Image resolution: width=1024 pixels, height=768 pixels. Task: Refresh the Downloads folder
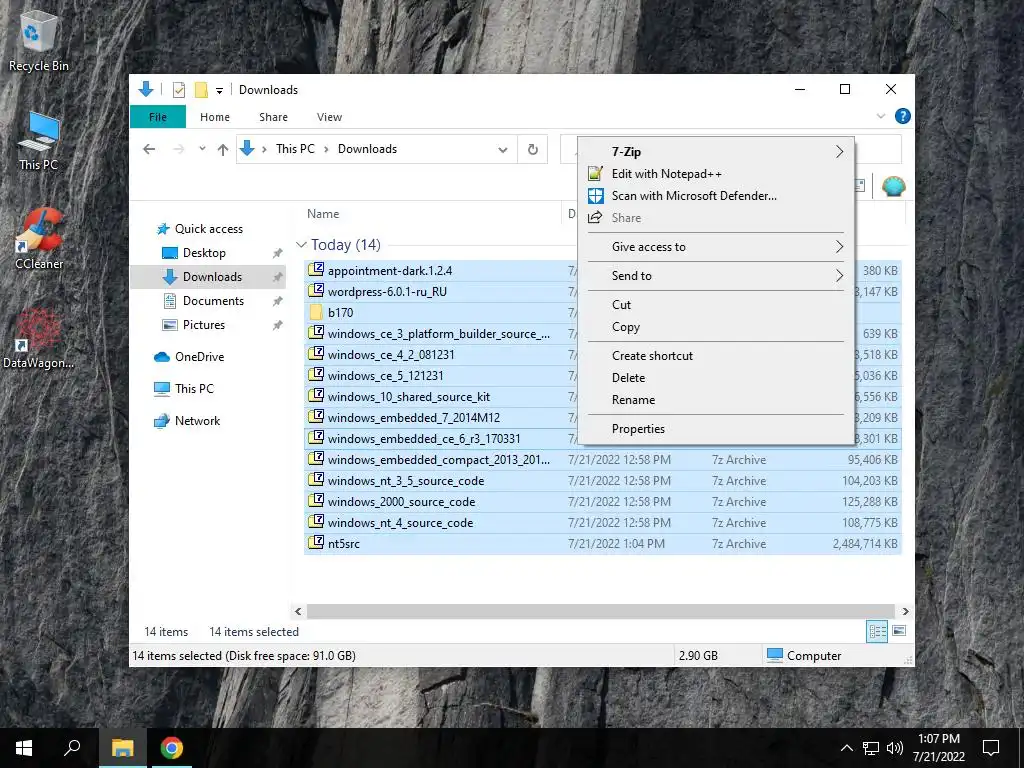[x=533, y=150]
